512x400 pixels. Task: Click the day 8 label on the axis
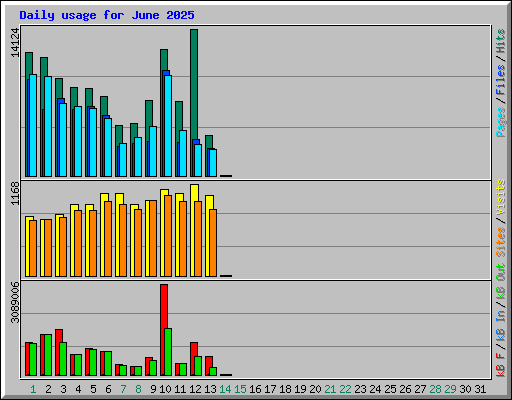coord(138,389)
